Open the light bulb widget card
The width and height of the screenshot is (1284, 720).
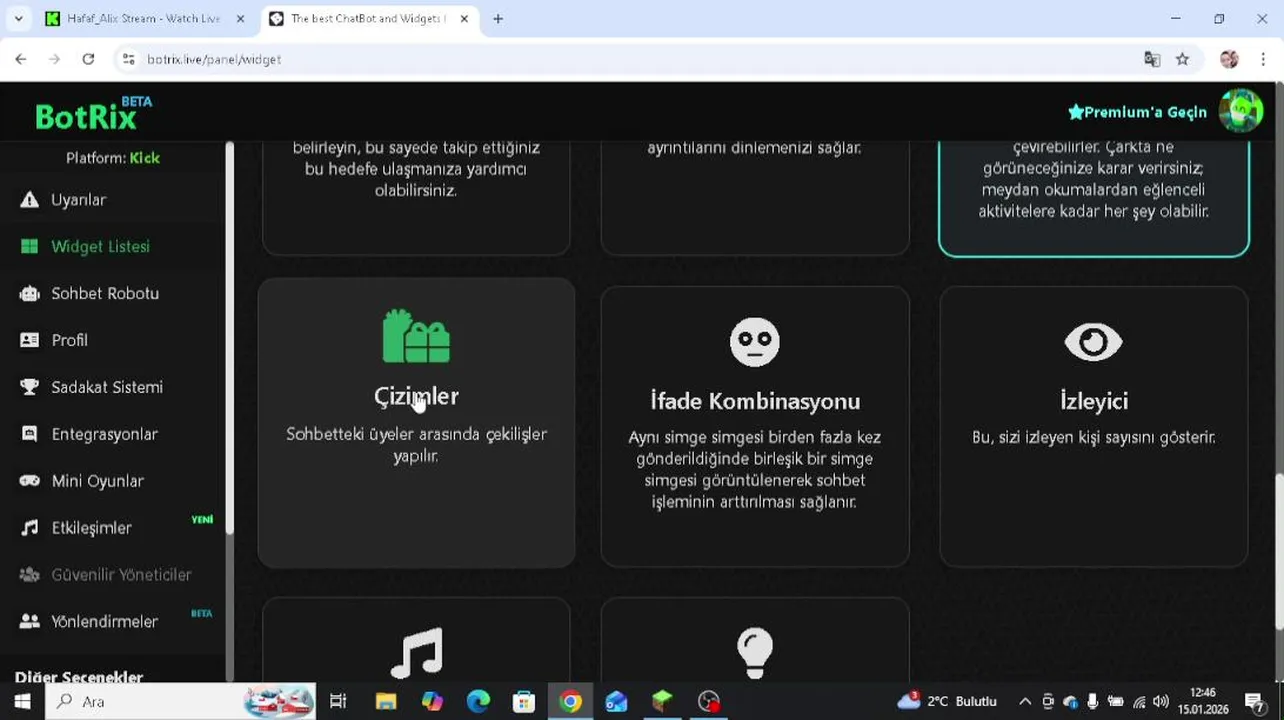coord(755,640)
